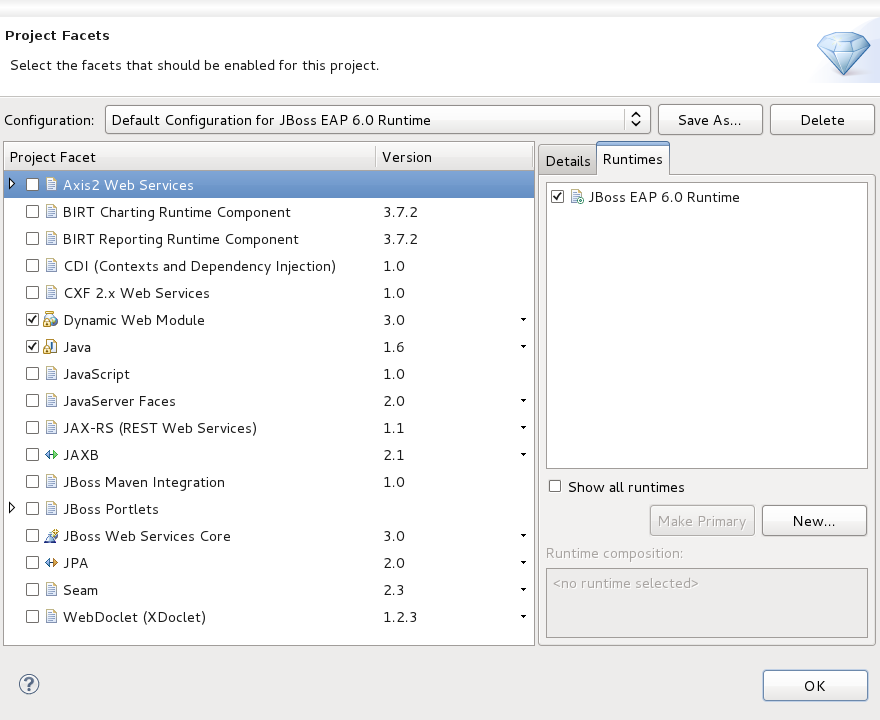Toggle the Show all runtimes checkbox
The height and width of the screenshot is (720, 880).
[555, 487]
